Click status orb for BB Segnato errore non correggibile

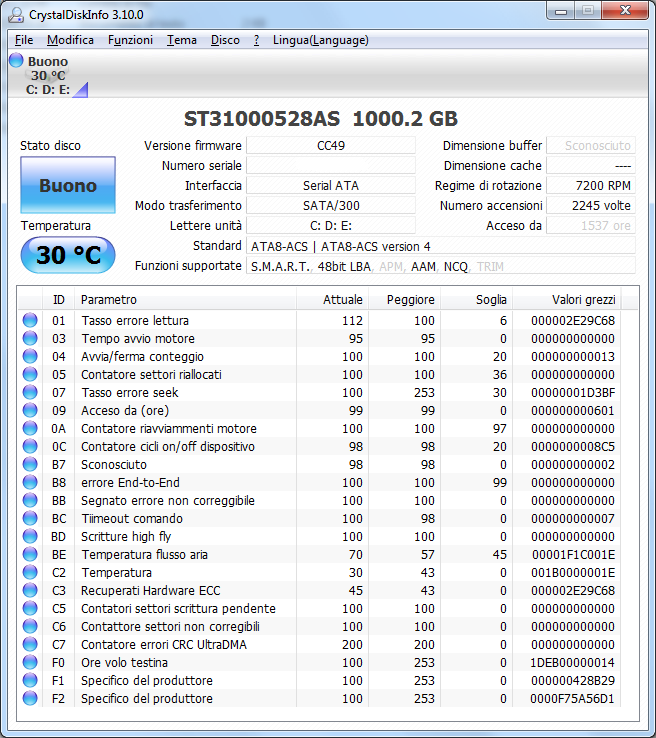click(30, 500)
